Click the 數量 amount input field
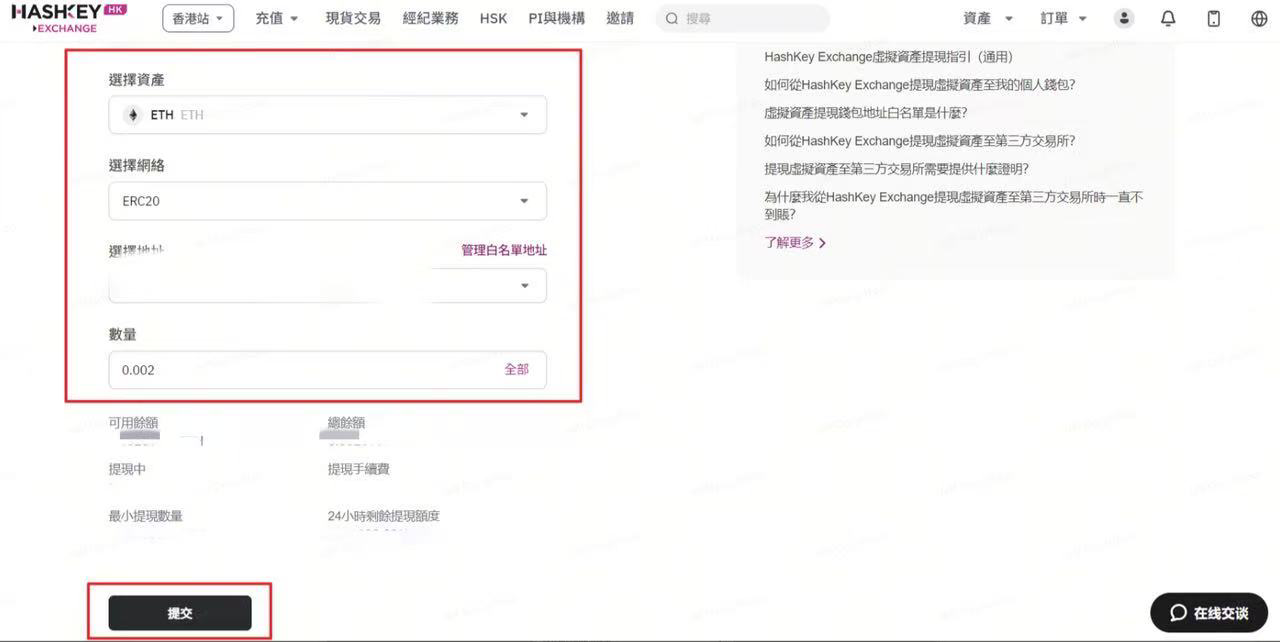1280x642 pixels. [300, 370]
